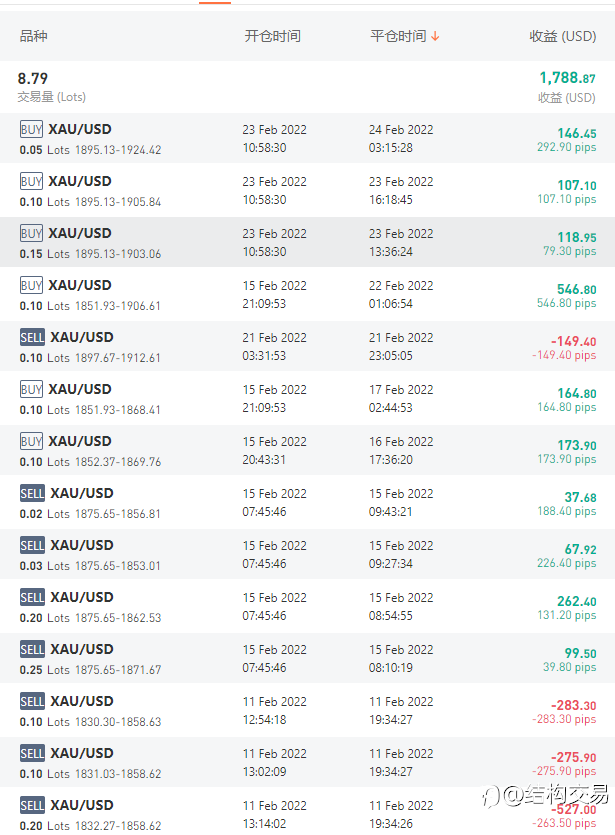The height and width of the screenshot is (835, 615).
Task: Sort by 开仓时间 column header
Action: (273, 36)
